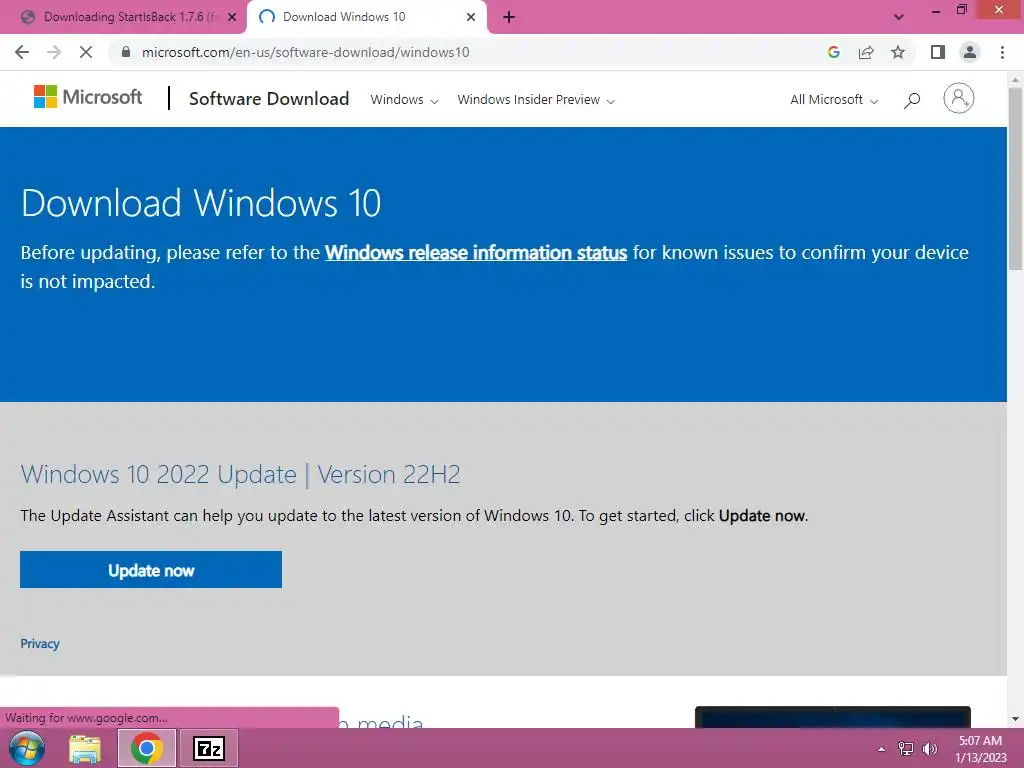Open 7-Zip from the taskbar
The width and height of the screenshot is (1024, 768).
coord(209,748)
